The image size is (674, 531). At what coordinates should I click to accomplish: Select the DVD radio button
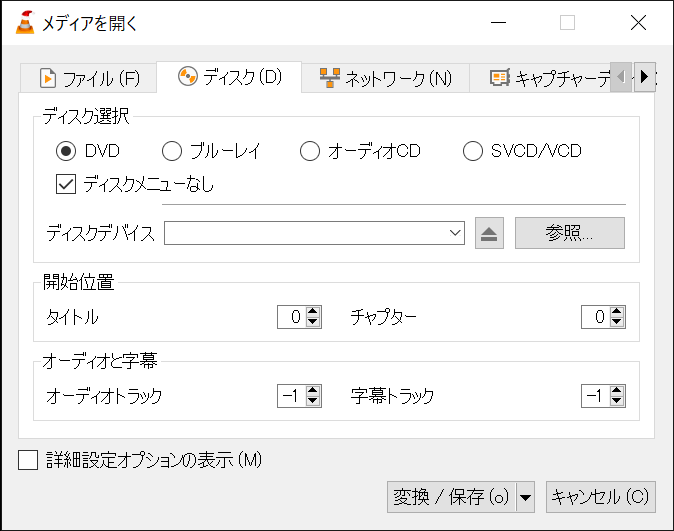pos(66,151)
